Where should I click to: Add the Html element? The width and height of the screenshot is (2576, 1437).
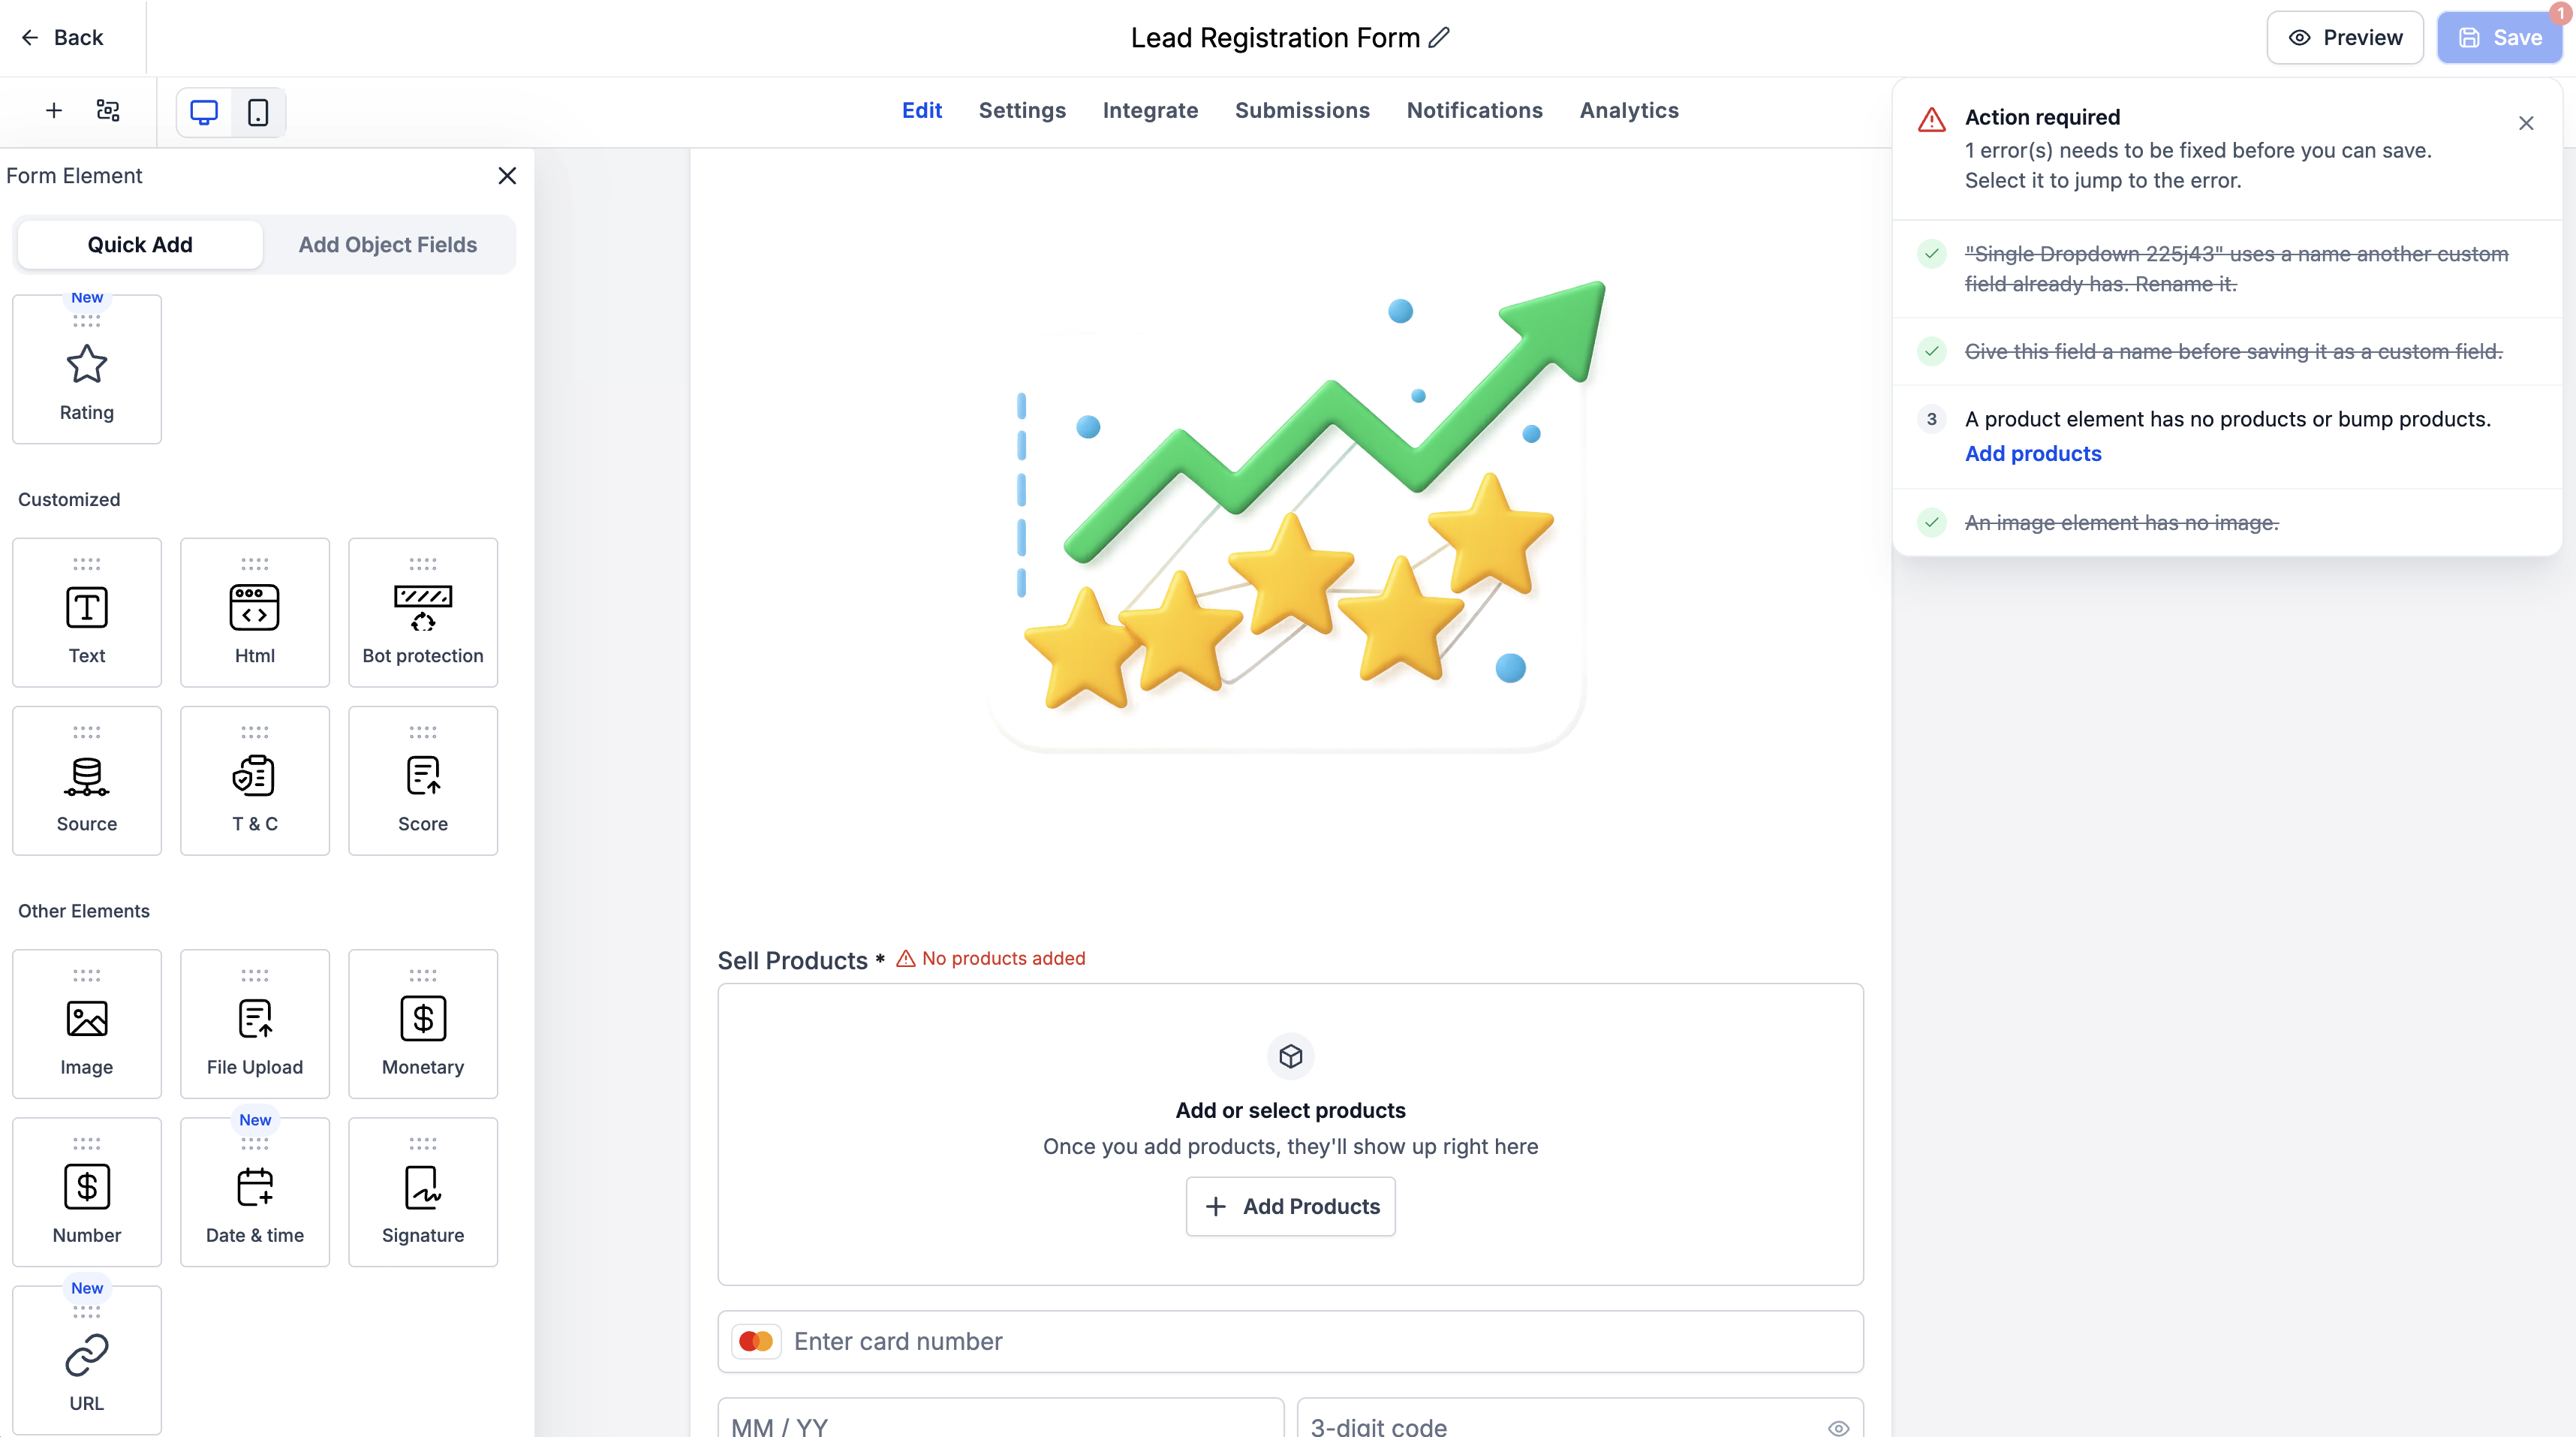pos(255,612)
